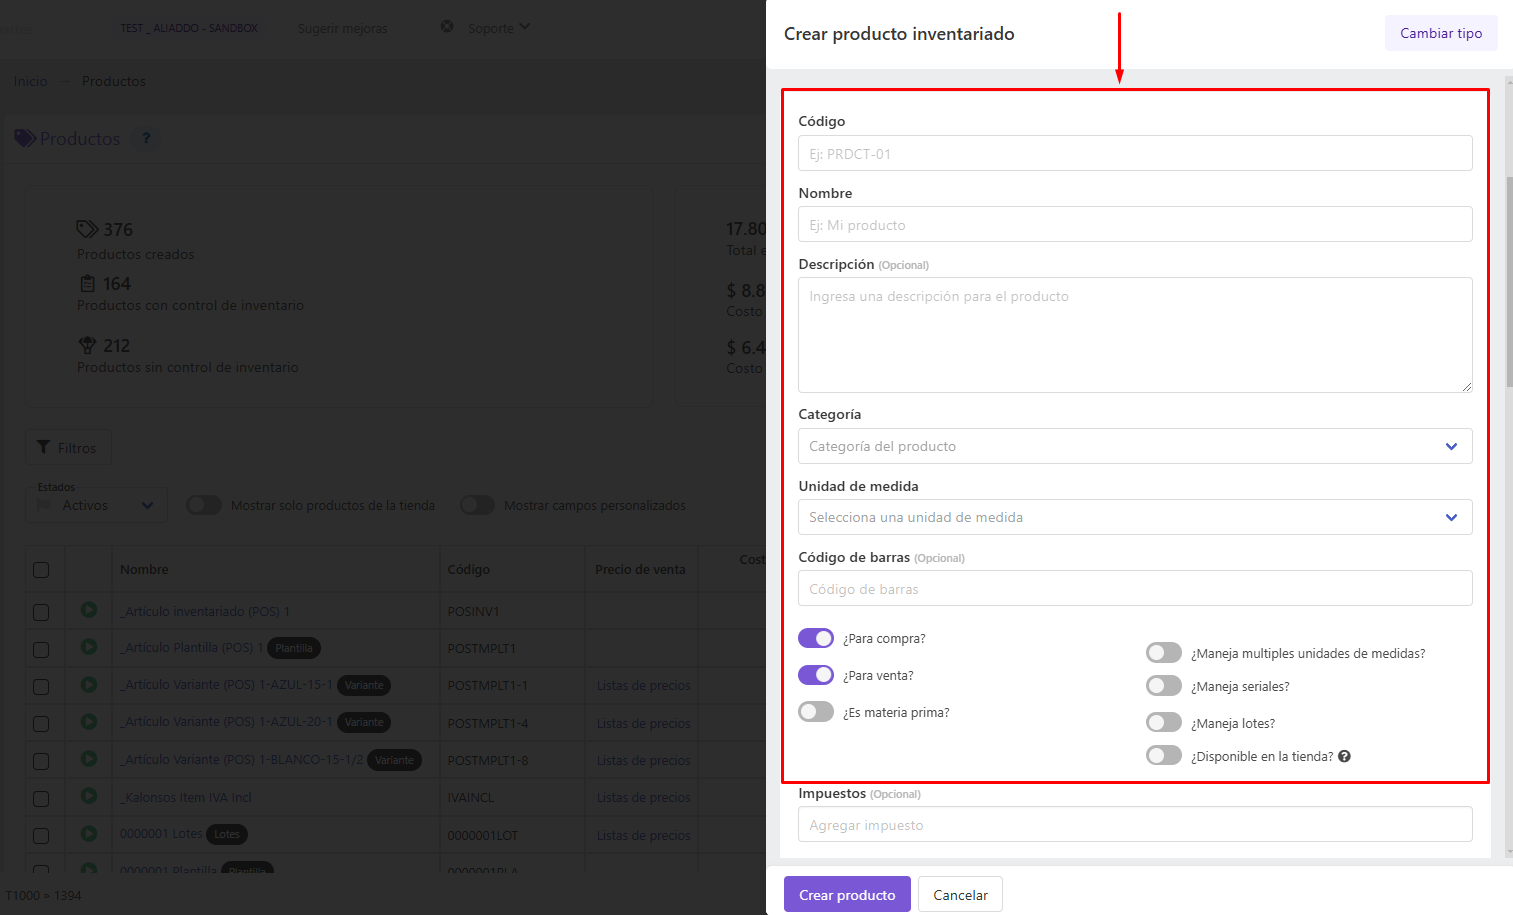Click the Variante badge on AZUL-15-1 row
Screen dimensions: 1513x915
tap(364, 685)
